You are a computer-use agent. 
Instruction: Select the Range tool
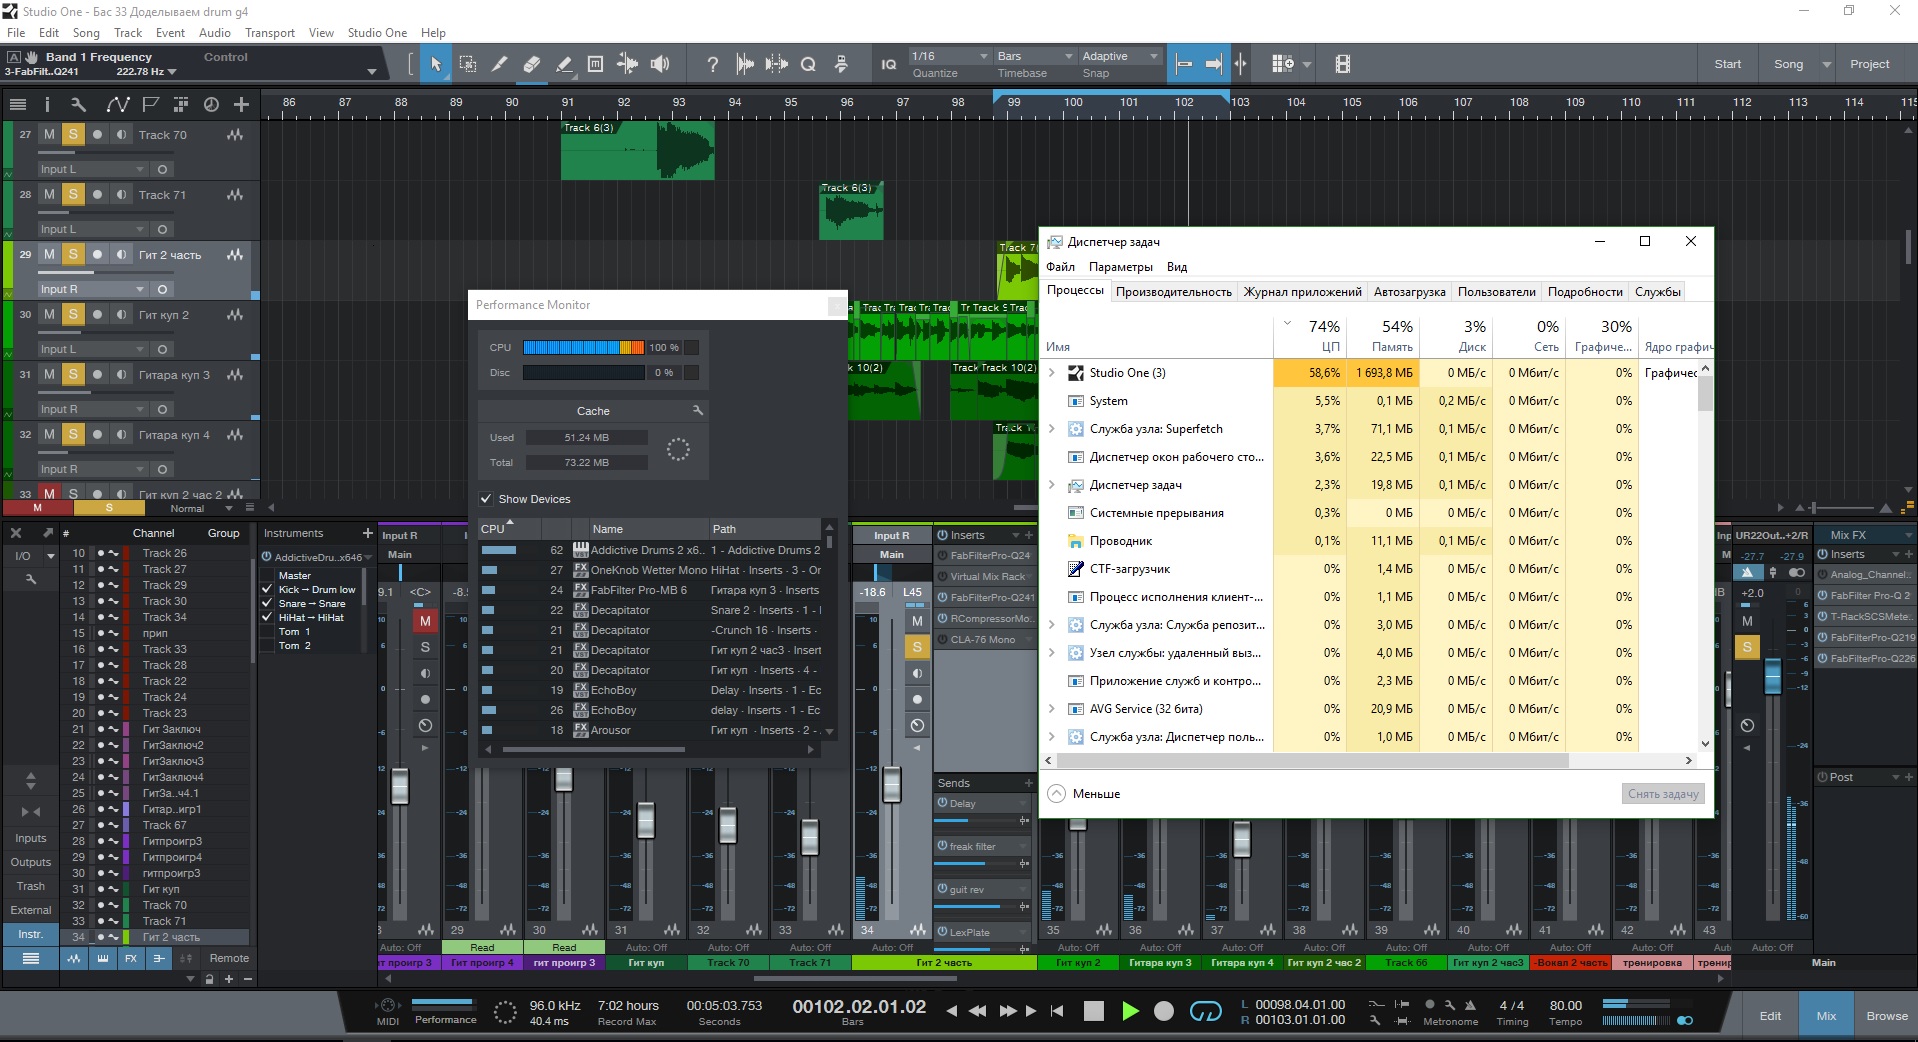click(467, 64)
